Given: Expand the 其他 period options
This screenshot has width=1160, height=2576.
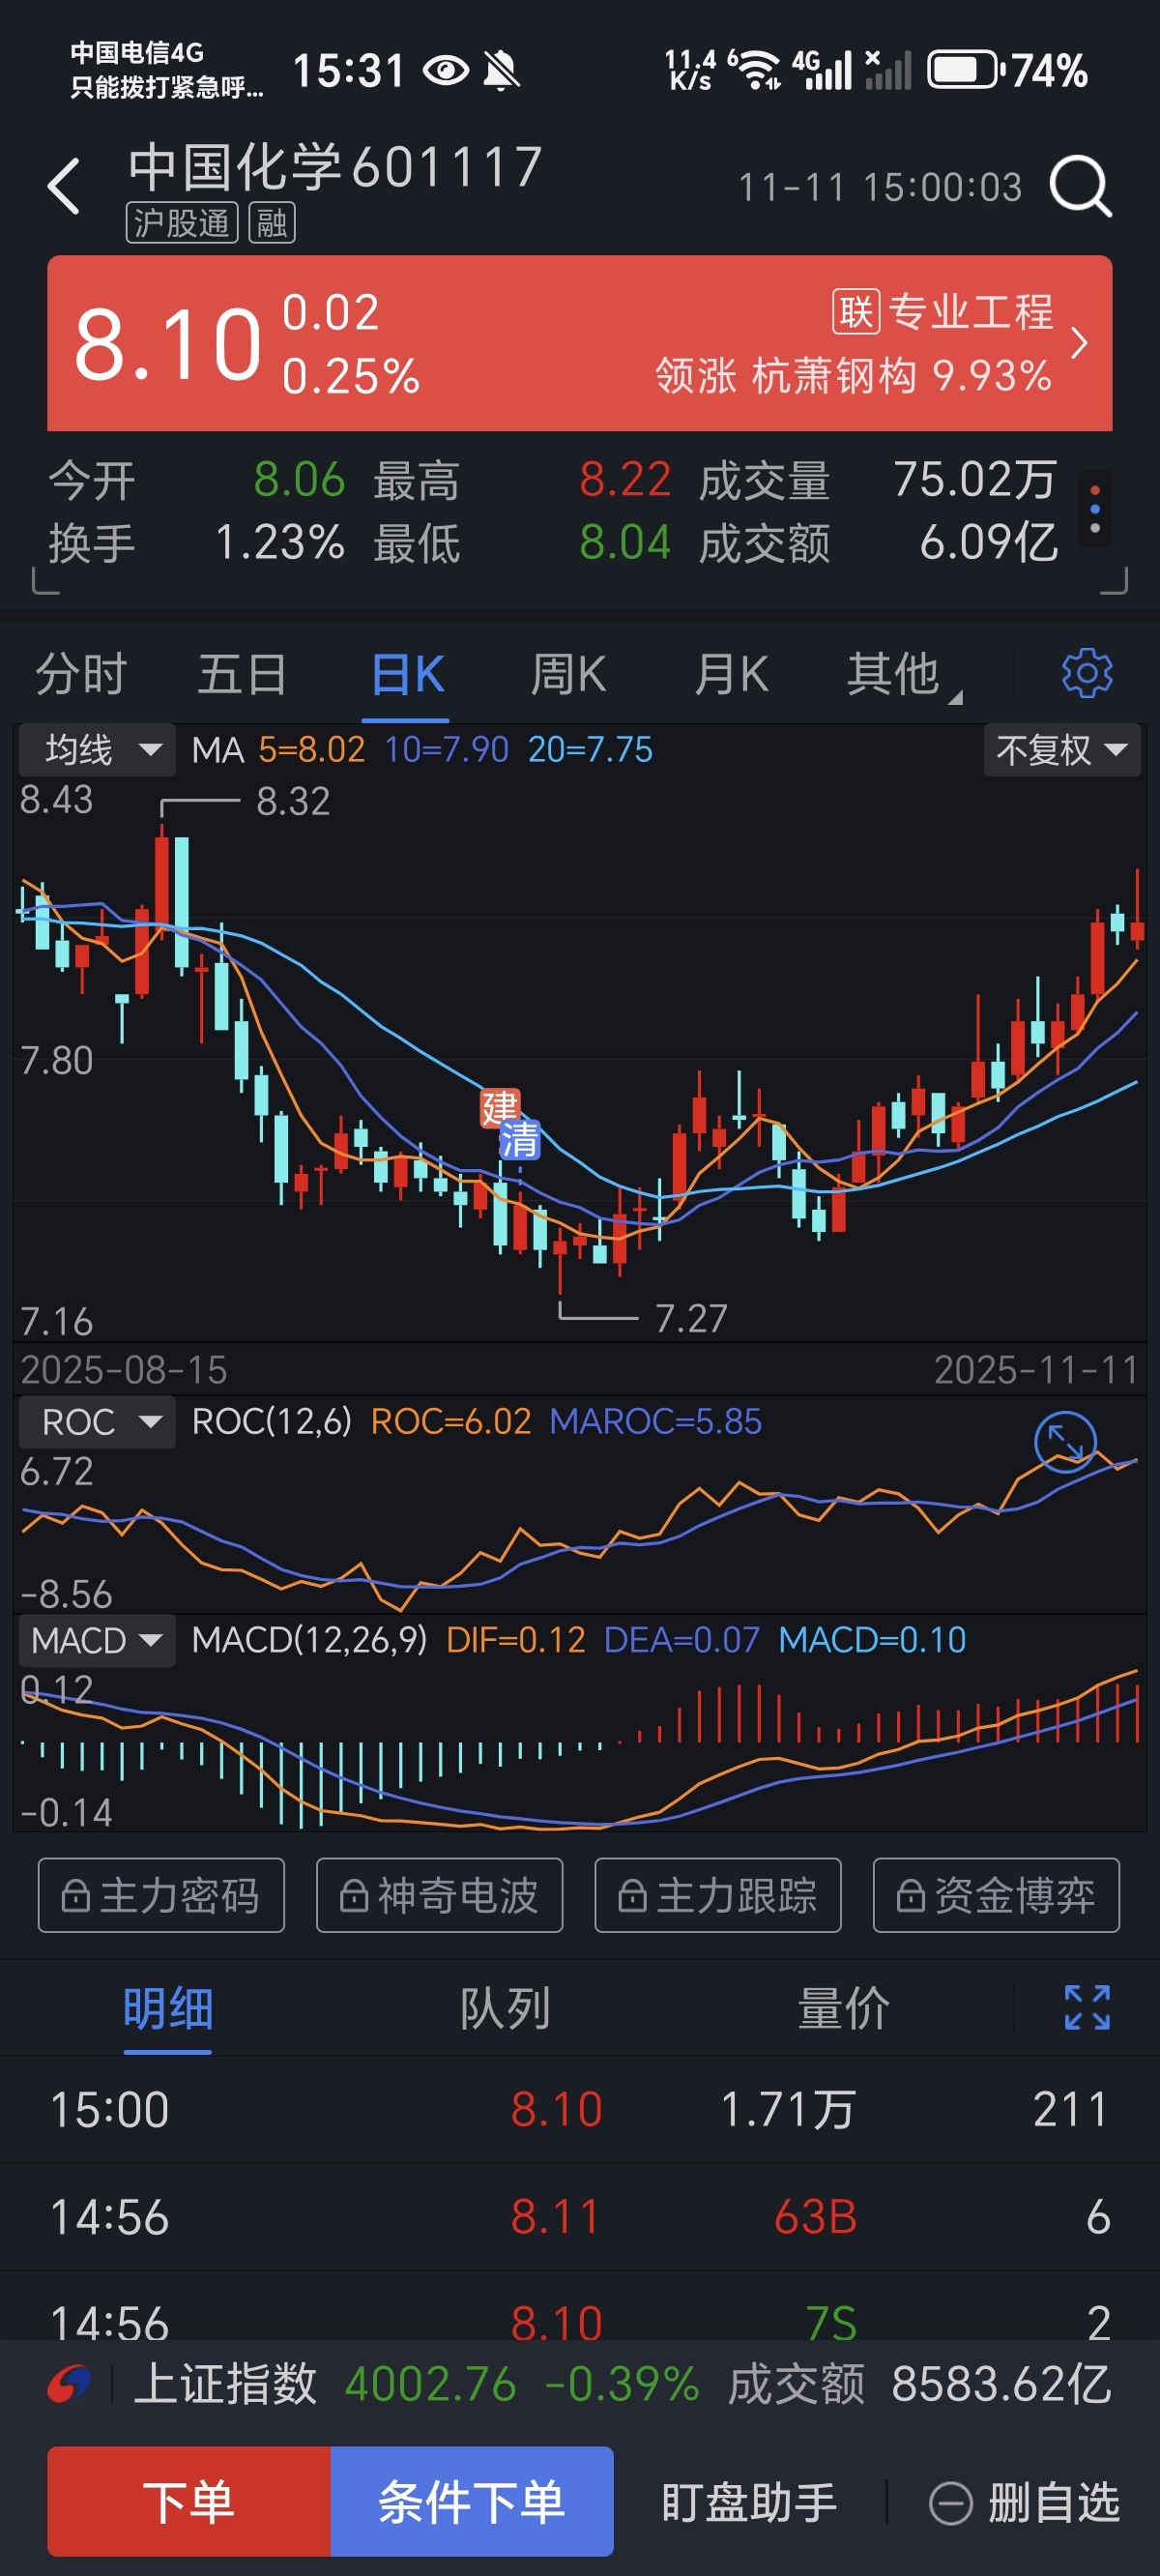Looking at the screenshot, I should click(902, 674).
